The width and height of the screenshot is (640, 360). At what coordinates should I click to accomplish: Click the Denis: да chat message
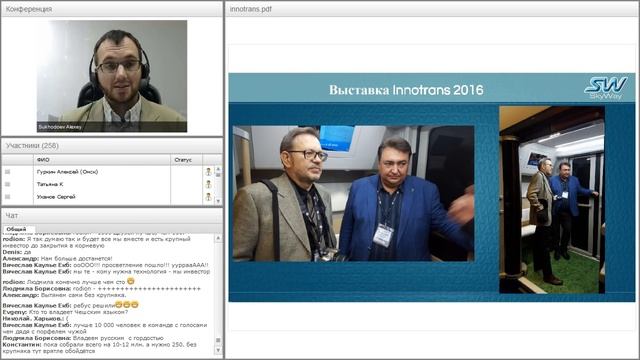[x=17, y=252]
